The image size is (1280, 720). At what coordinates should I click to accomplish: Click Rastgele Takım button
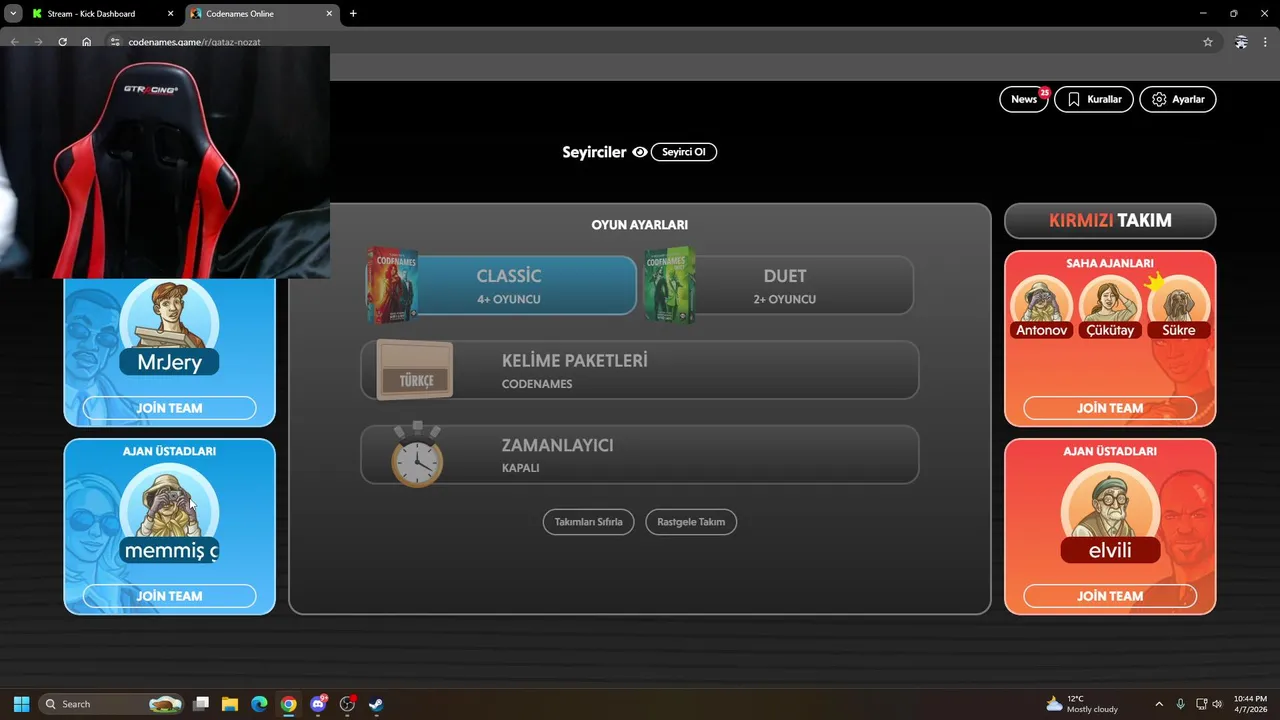pyautogui.click(x=691, y=522)
